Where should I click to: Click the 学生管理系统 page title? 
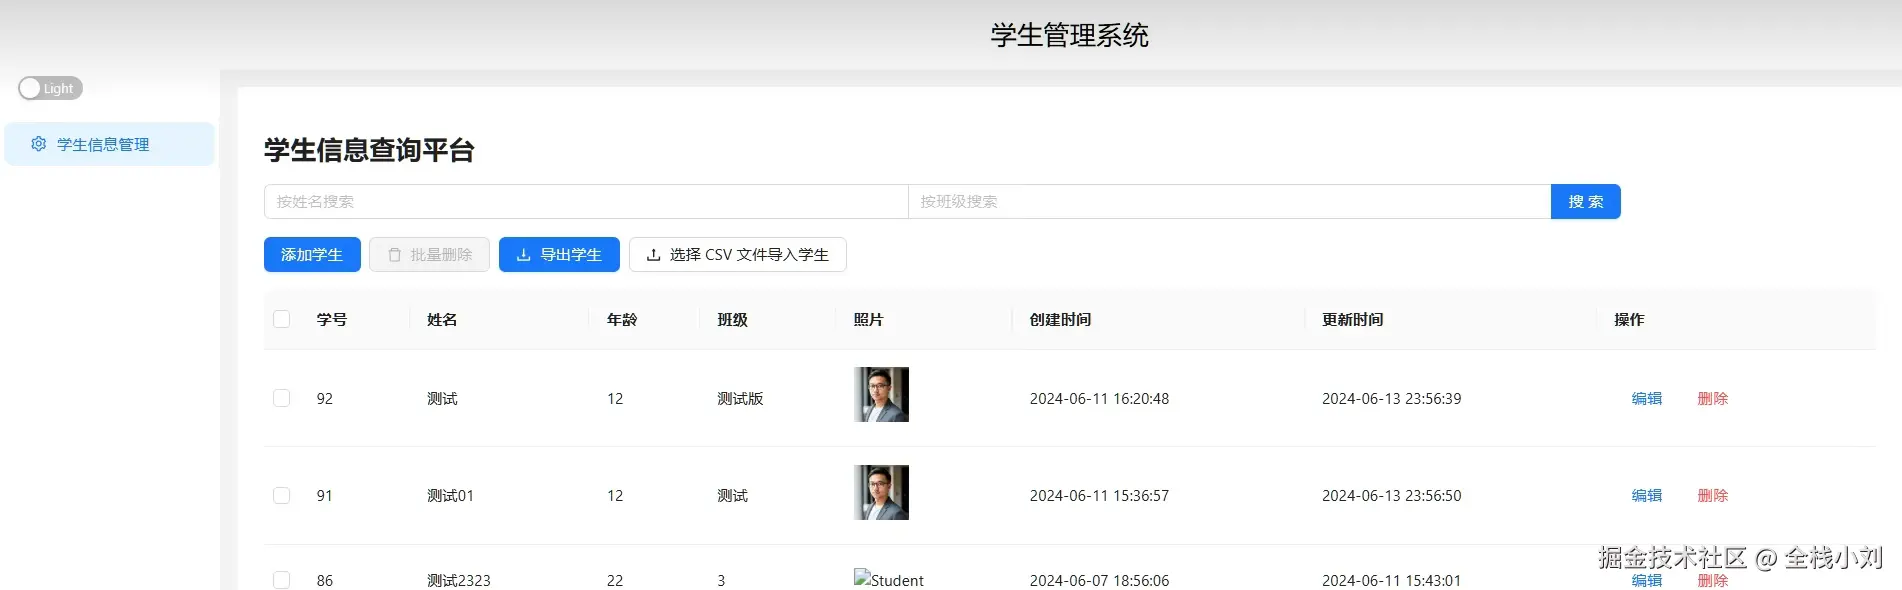tap(1070, 35)
